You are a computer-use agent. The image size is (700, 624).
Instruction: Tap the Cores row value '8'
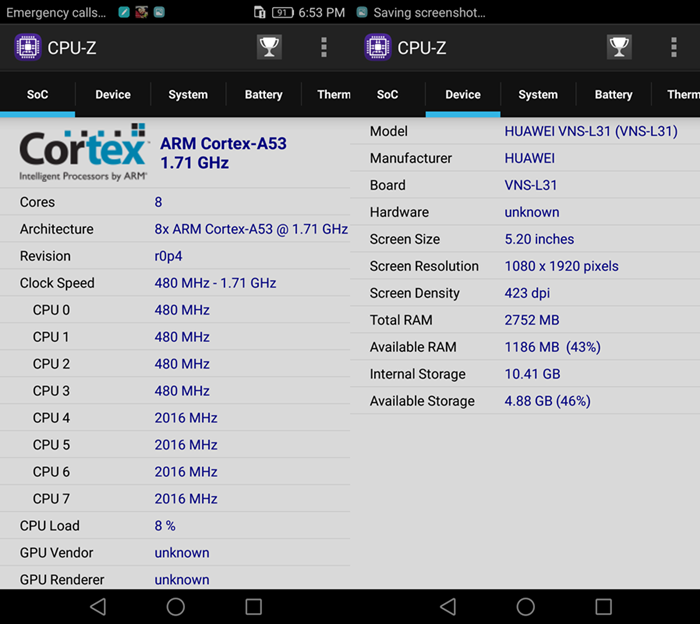pyautogui.click(x=158, y=202)
